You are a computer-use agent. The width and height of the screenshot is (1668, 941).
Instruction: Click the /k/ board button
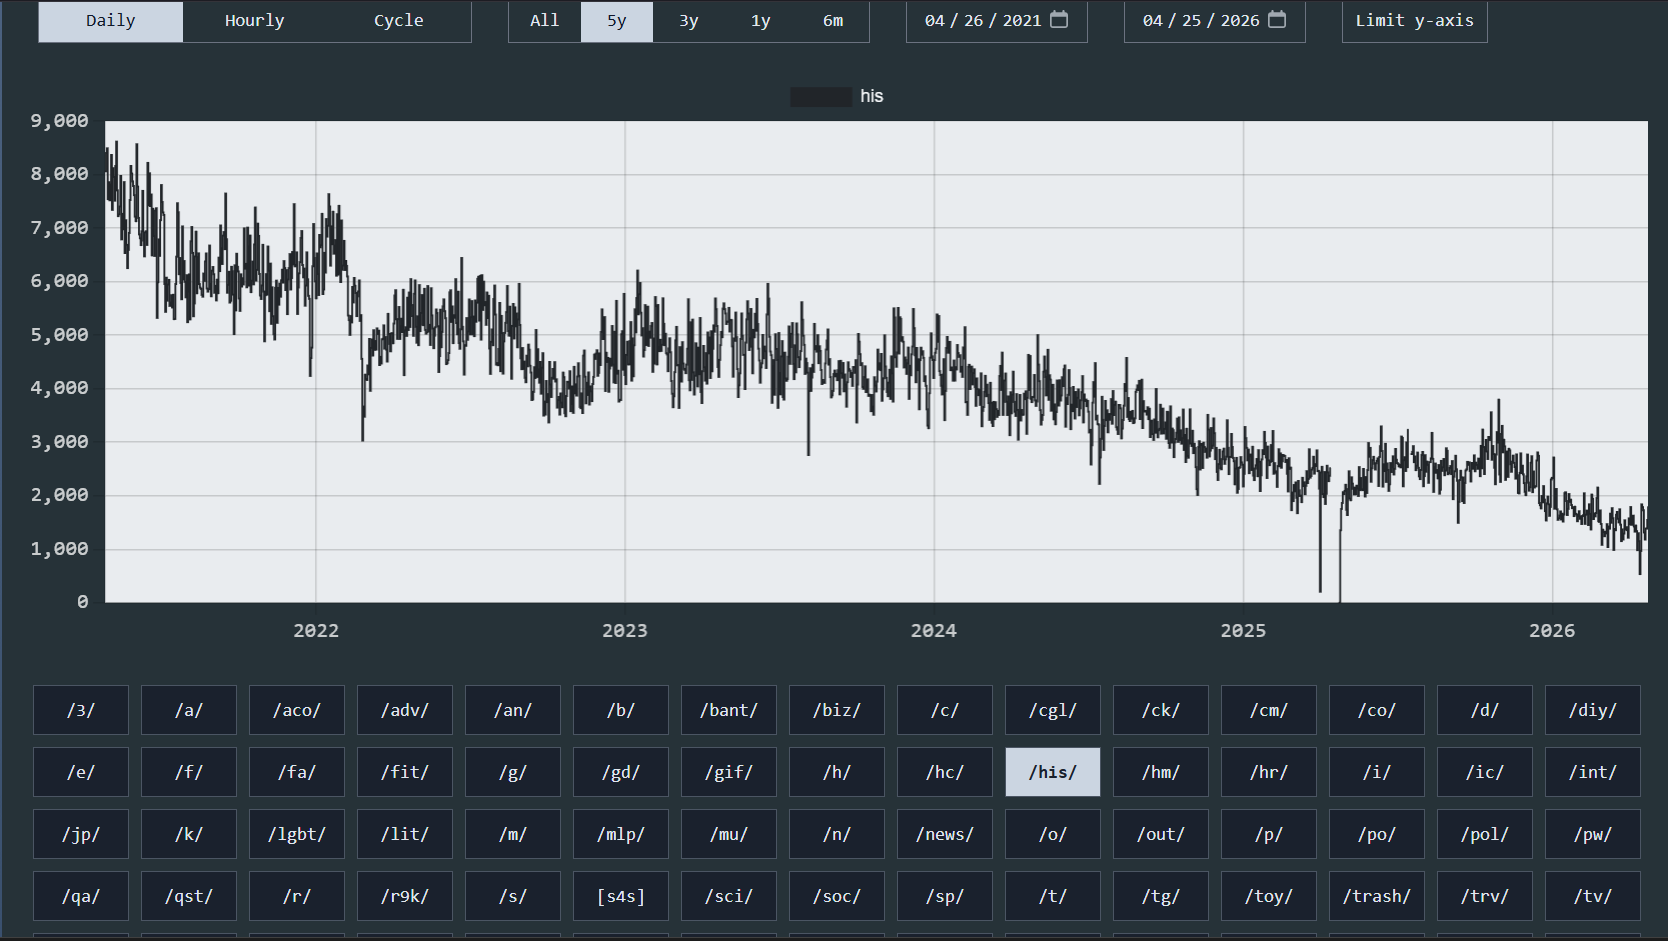coord(189,834)
